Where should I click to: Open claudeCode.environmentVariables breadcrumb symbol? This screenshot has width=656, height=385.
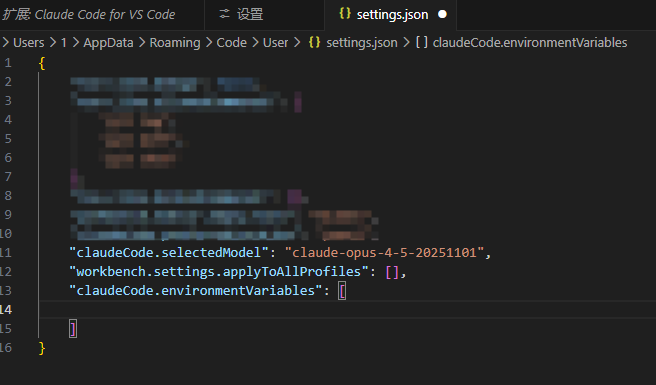pos(530,43)
